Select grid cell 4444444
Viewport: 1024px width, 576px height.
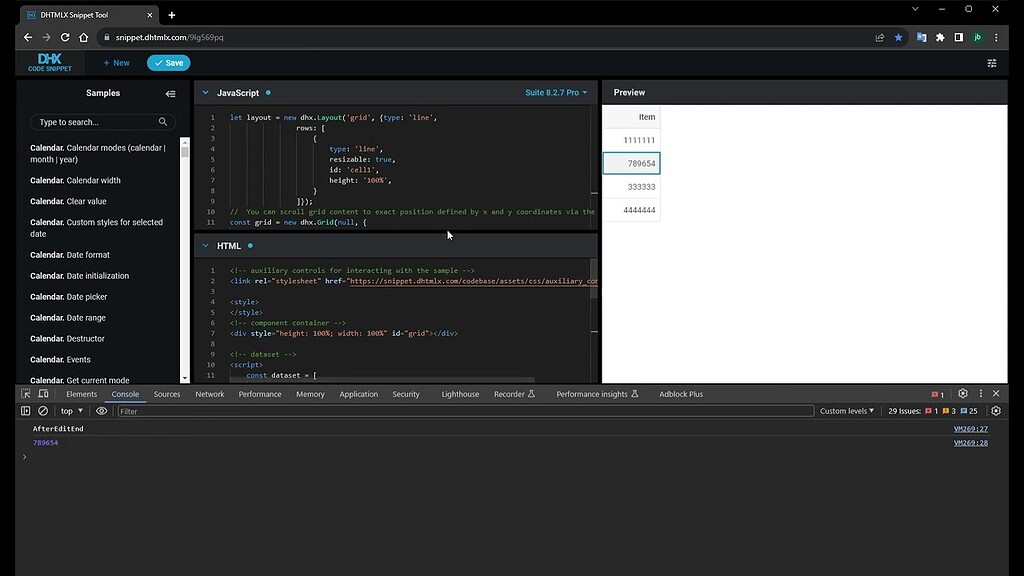[631, 210]
